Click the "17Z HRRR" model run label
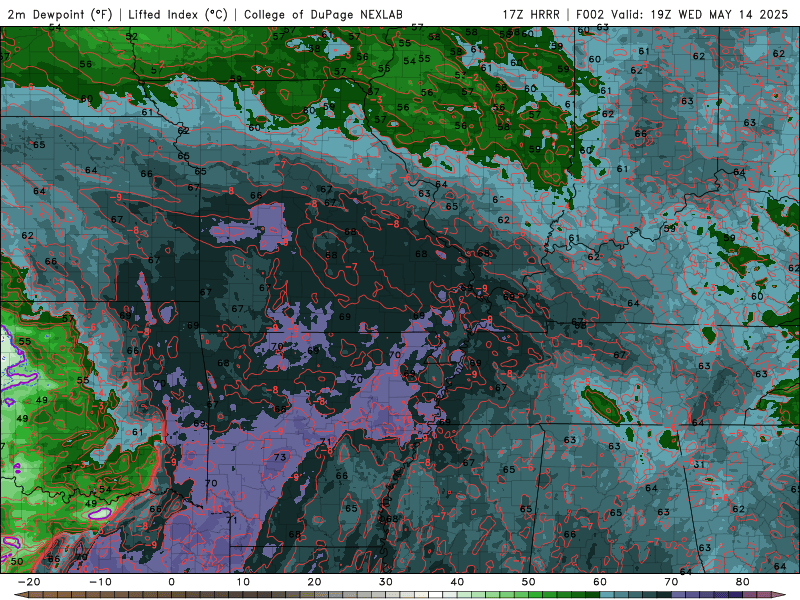800x600 pixels. point(531,14)
